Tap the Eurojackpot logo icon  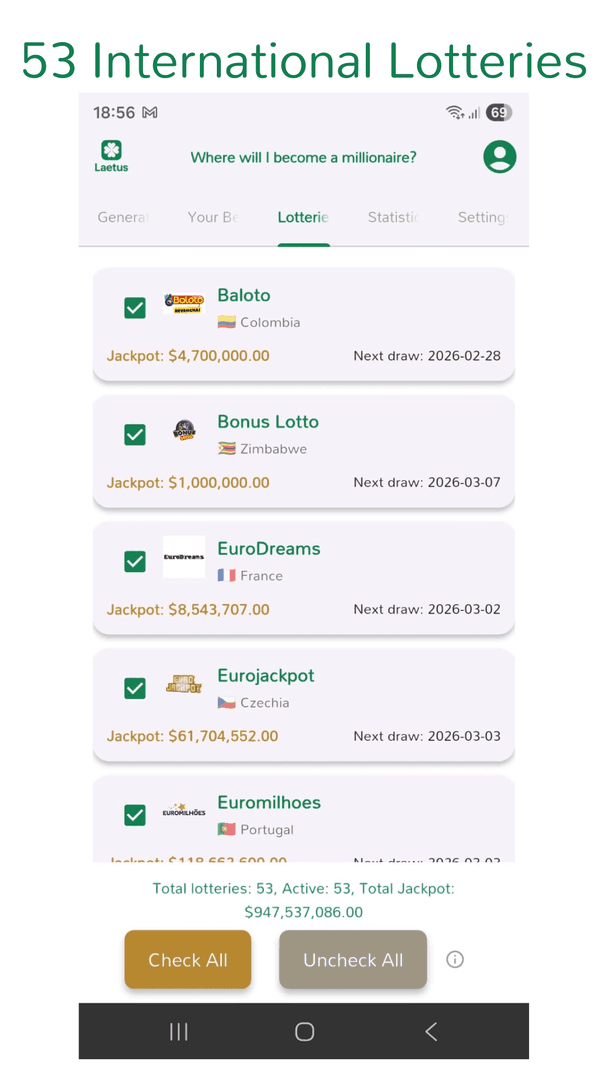coord(184,684)
